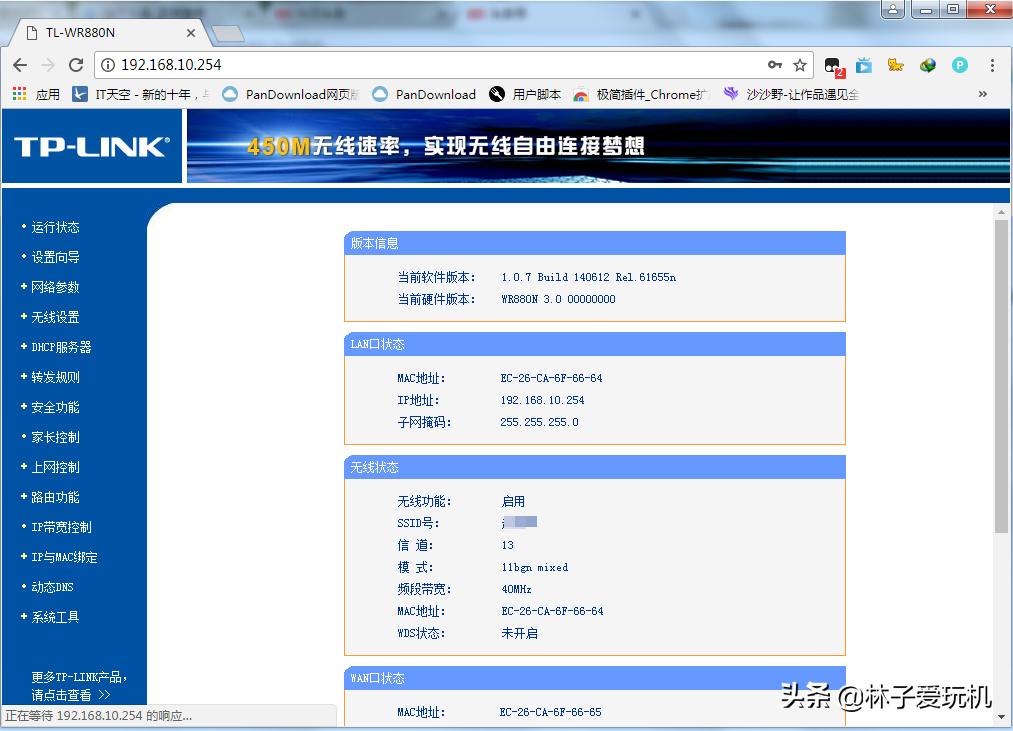Click the yellow cat extension icon
The width and height of the screenshot is (1013, 731).
(x=896, y=64)
